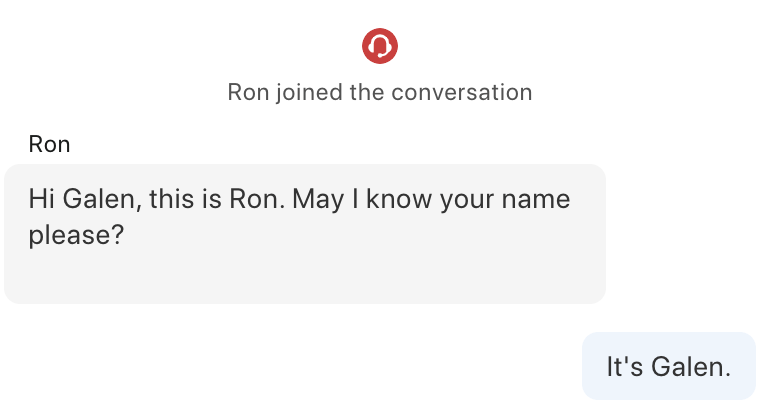Click 'Ron' in the join notice text
772x404 pixels.
coord(248,93)
